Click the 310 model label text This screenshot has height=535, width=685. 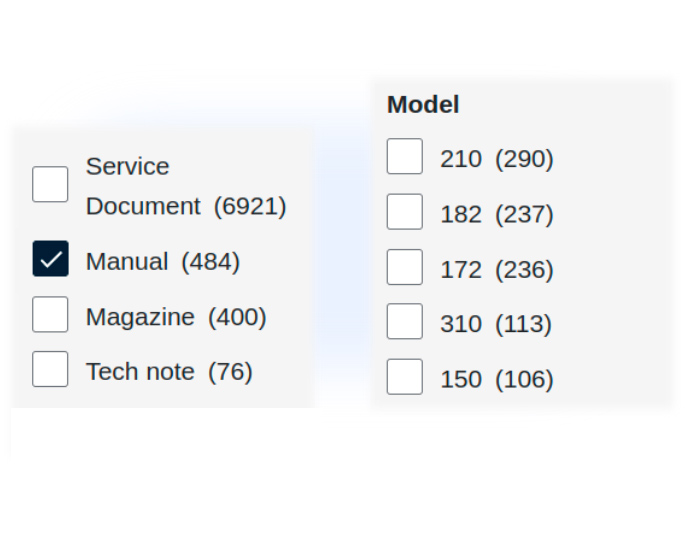click(x=461, y=324)
